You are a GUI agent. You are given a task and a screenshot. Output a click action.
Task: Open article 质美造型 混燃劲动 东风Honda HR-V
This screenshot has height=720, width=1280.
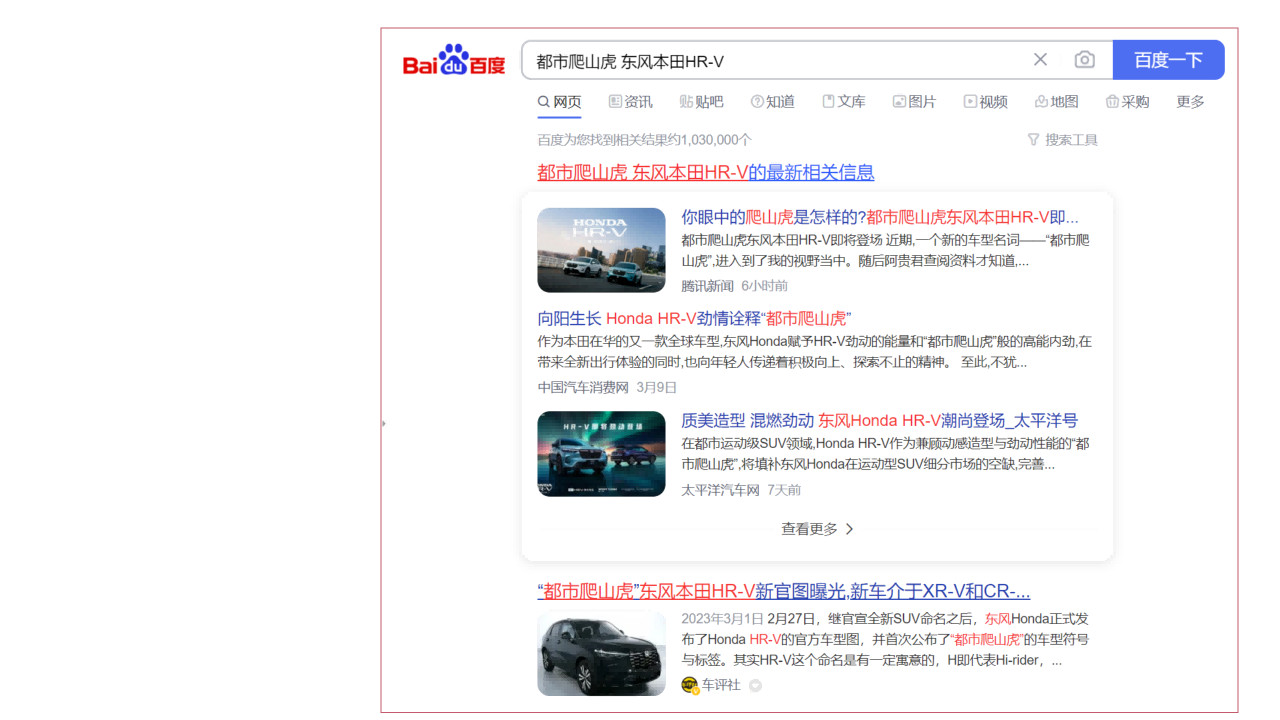[880, 421]
